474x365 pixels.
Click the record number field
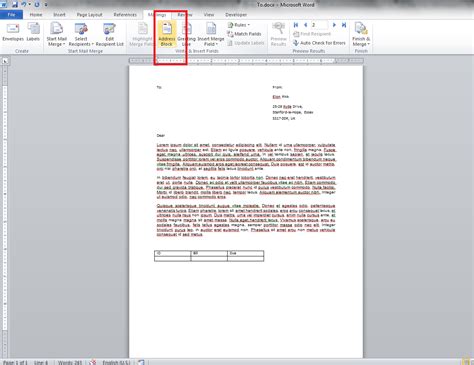(x=319, y=25)
